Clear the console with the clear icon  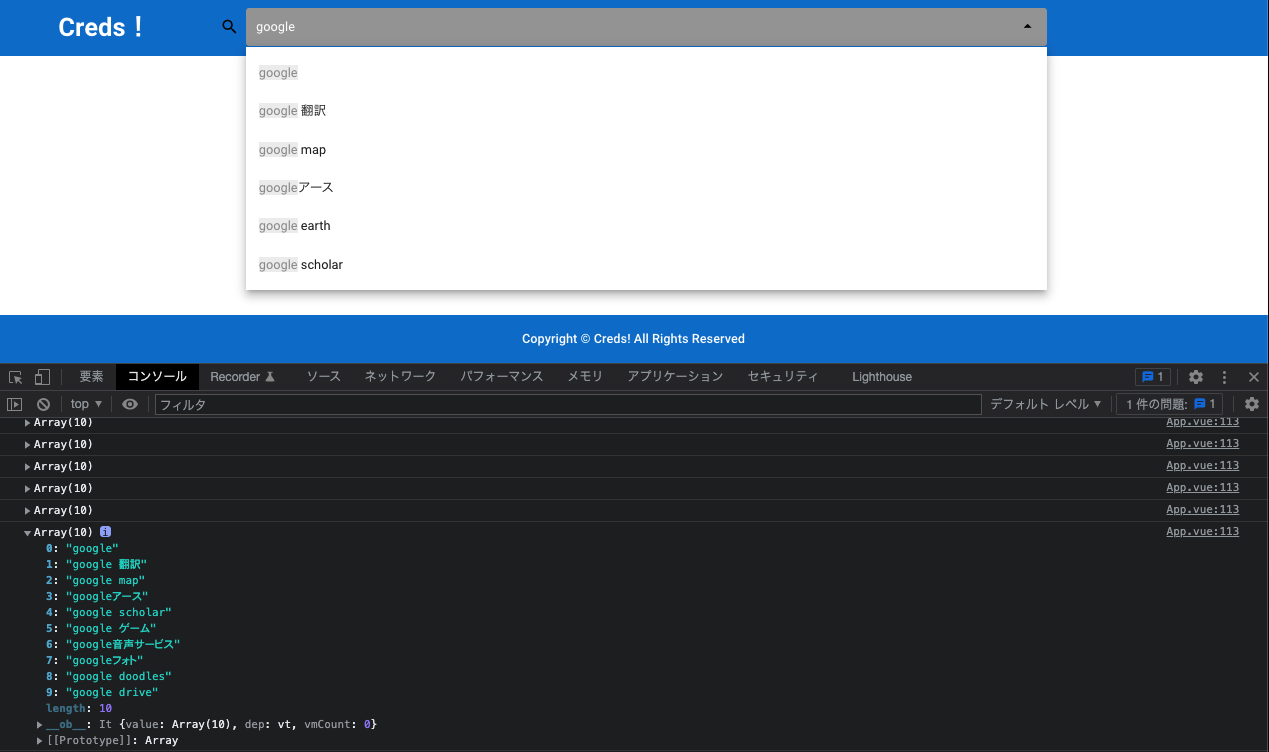click(x=43, y=403)
